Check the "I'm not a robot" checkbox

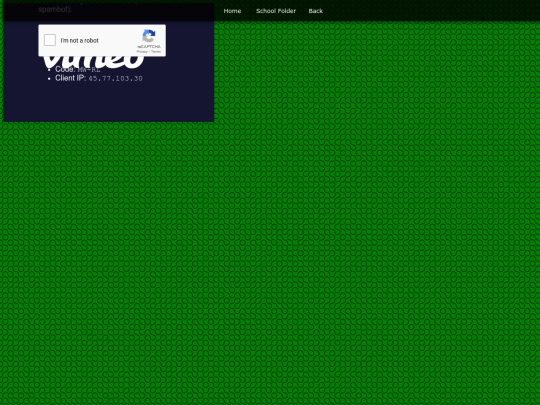point(50,40)
